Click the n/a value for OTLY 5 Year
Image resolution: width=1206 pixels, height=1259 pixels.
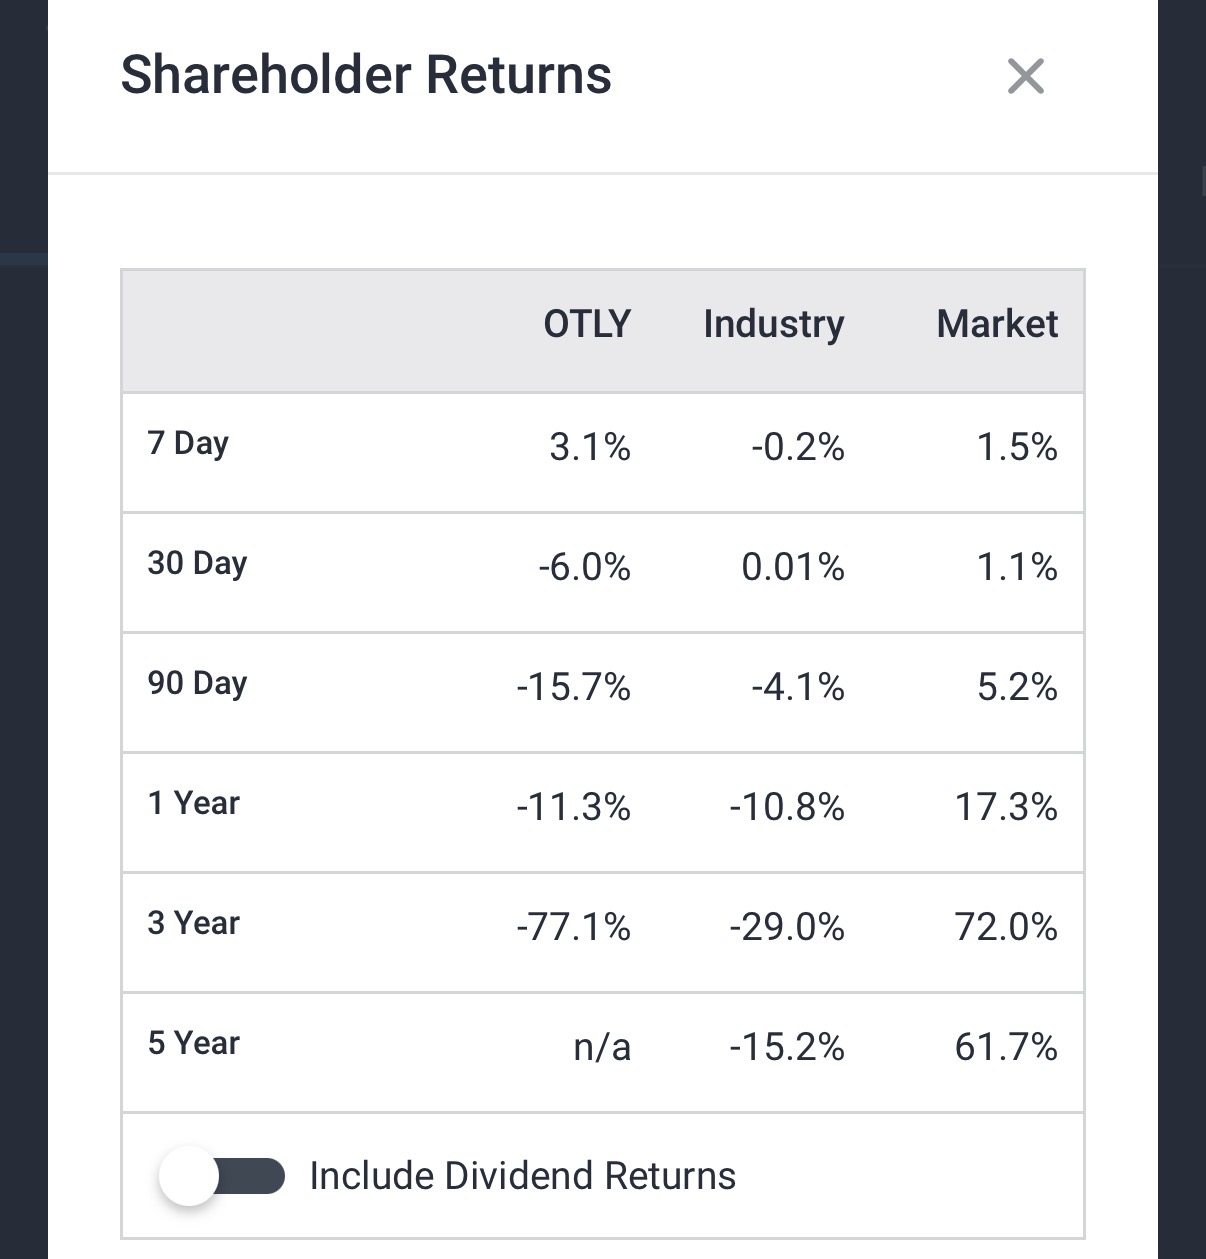click(x=602, y=1047)
